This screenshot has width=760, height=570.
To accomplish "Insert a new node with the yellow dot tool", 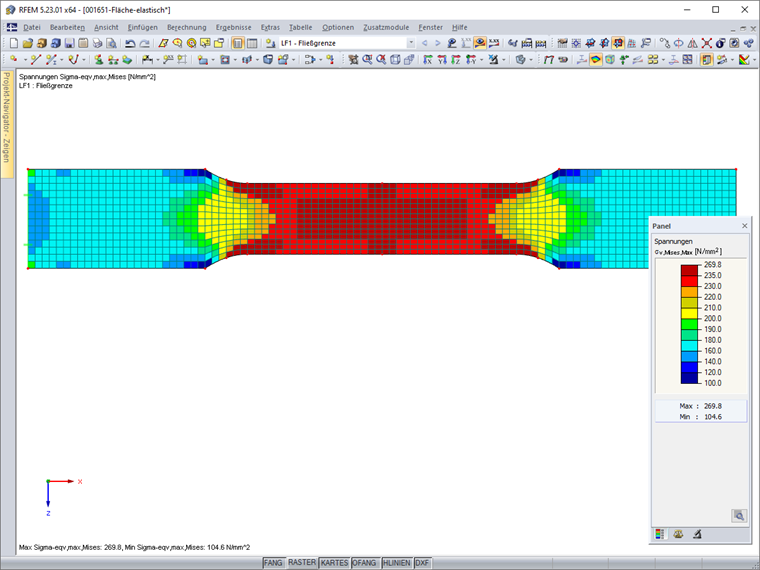I will [14, 60].
